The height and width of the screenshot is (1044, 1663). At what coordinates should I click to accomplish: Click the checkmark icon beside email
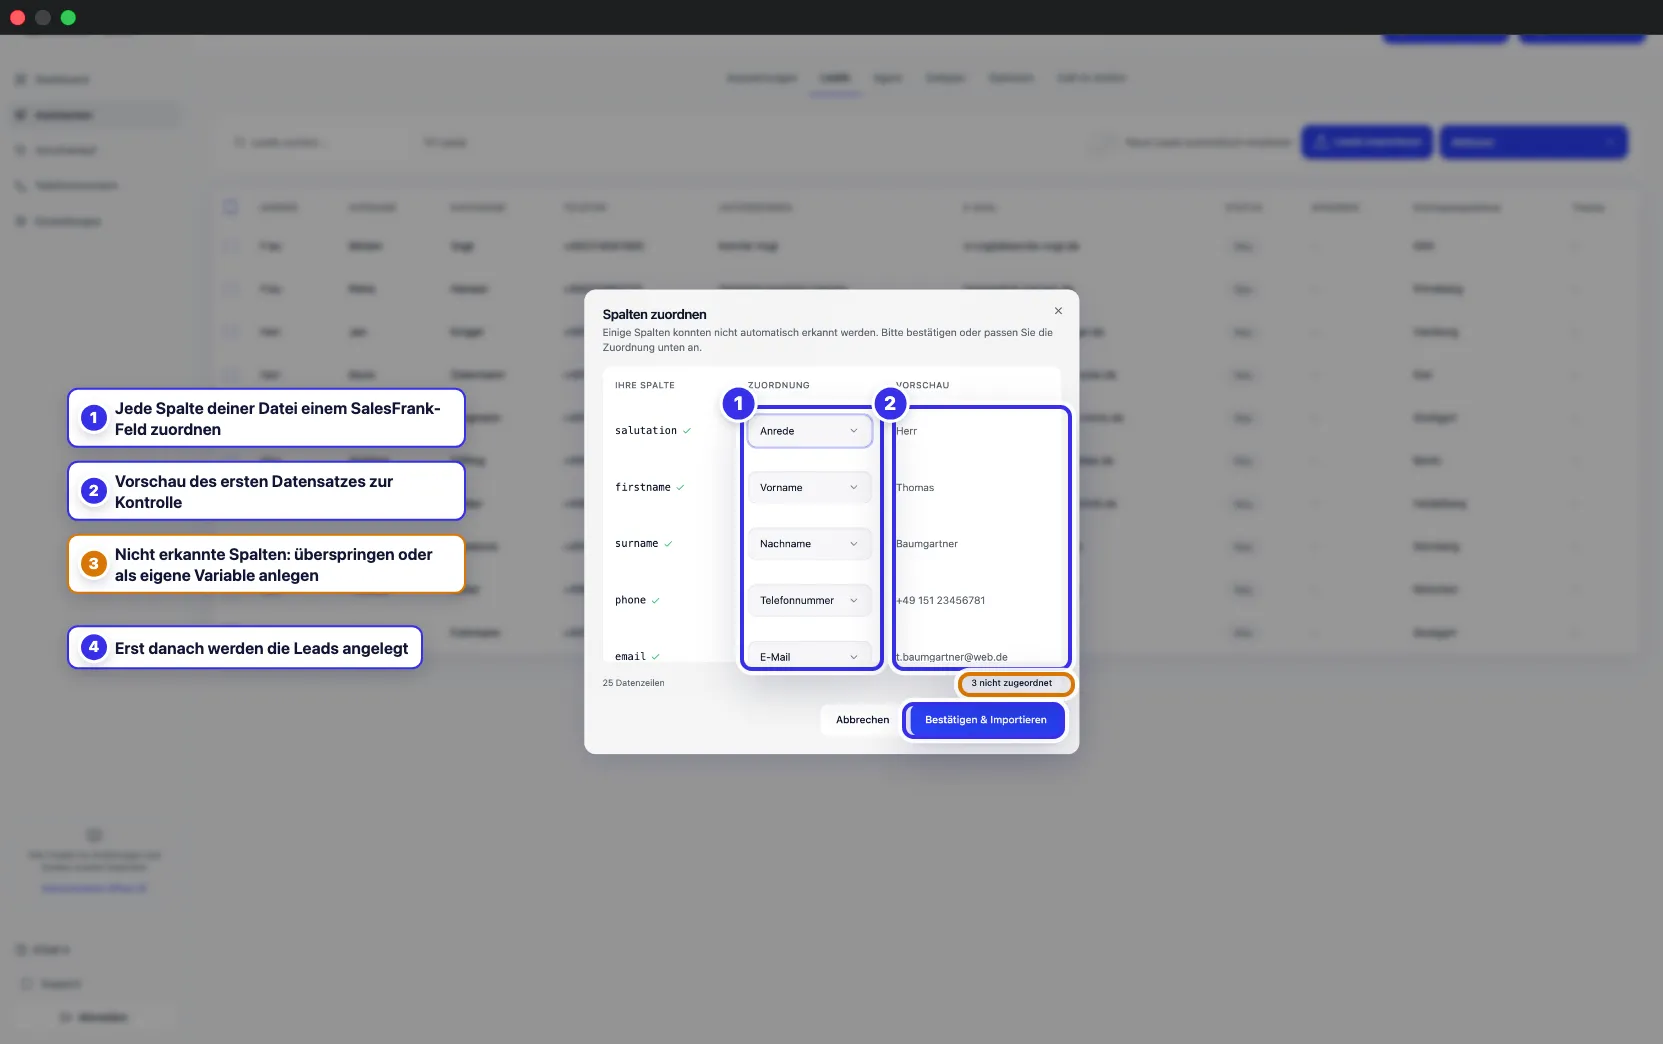click(x=656, y=657)
